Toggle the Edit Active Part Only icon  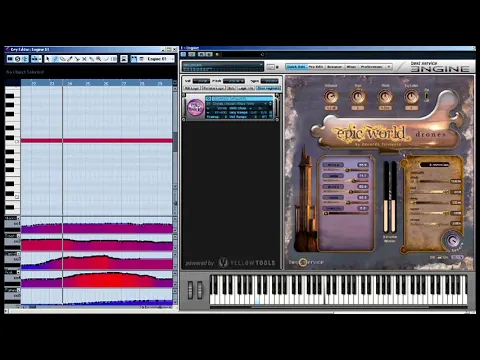(x=134, y=59)
